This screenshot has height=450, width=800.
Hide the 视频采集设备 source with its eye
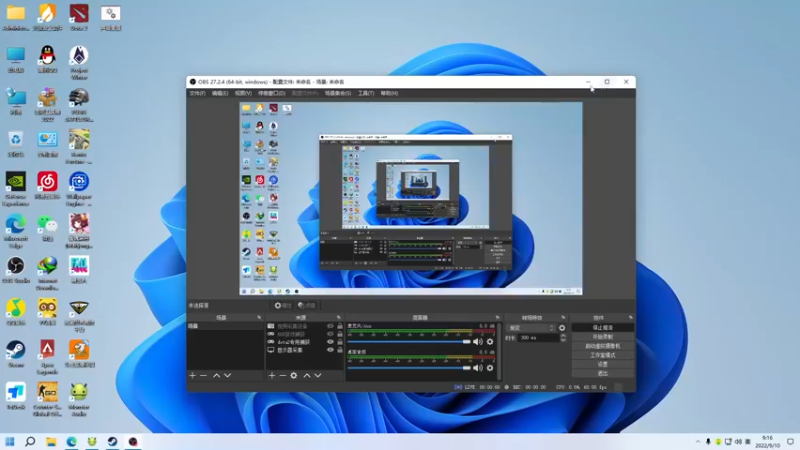330,326
